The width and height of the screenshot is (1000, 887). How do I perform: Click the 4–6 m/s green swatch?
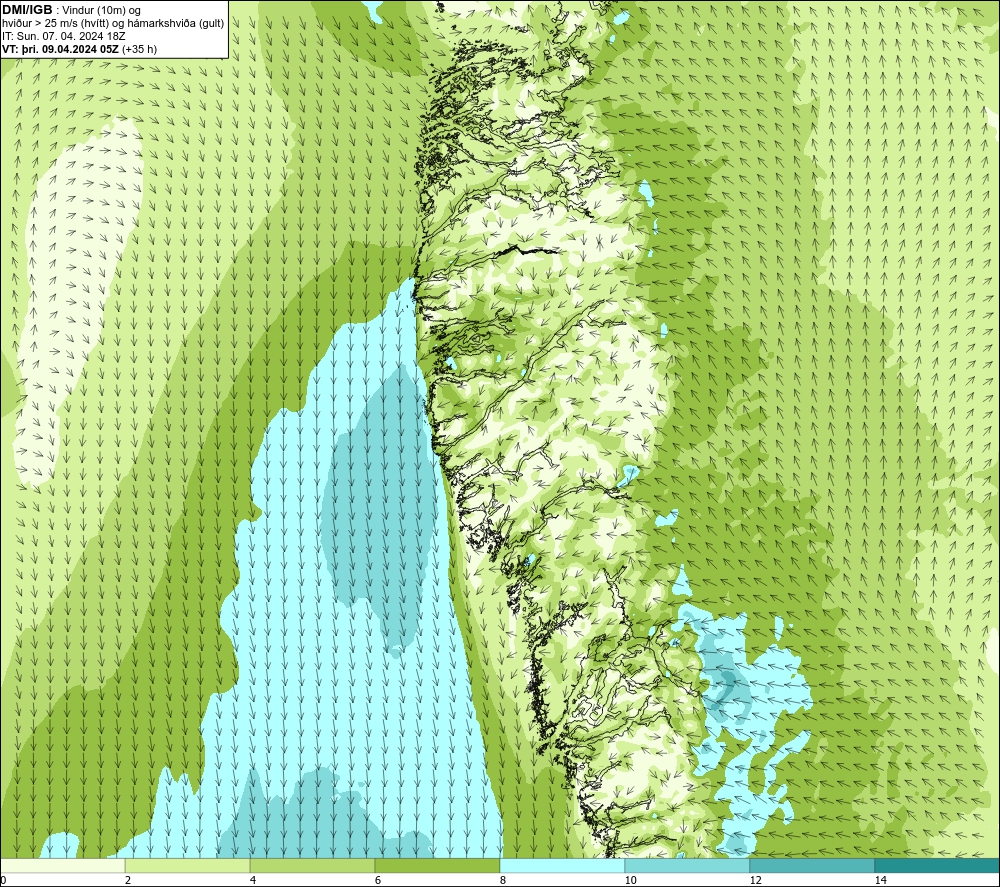point(312,865)
